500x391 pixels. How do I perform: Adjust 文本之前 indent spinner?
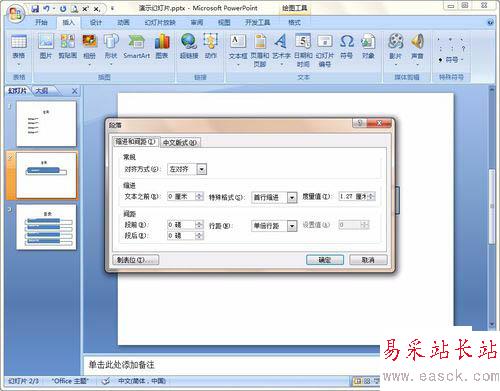click(x=199, y=197)
